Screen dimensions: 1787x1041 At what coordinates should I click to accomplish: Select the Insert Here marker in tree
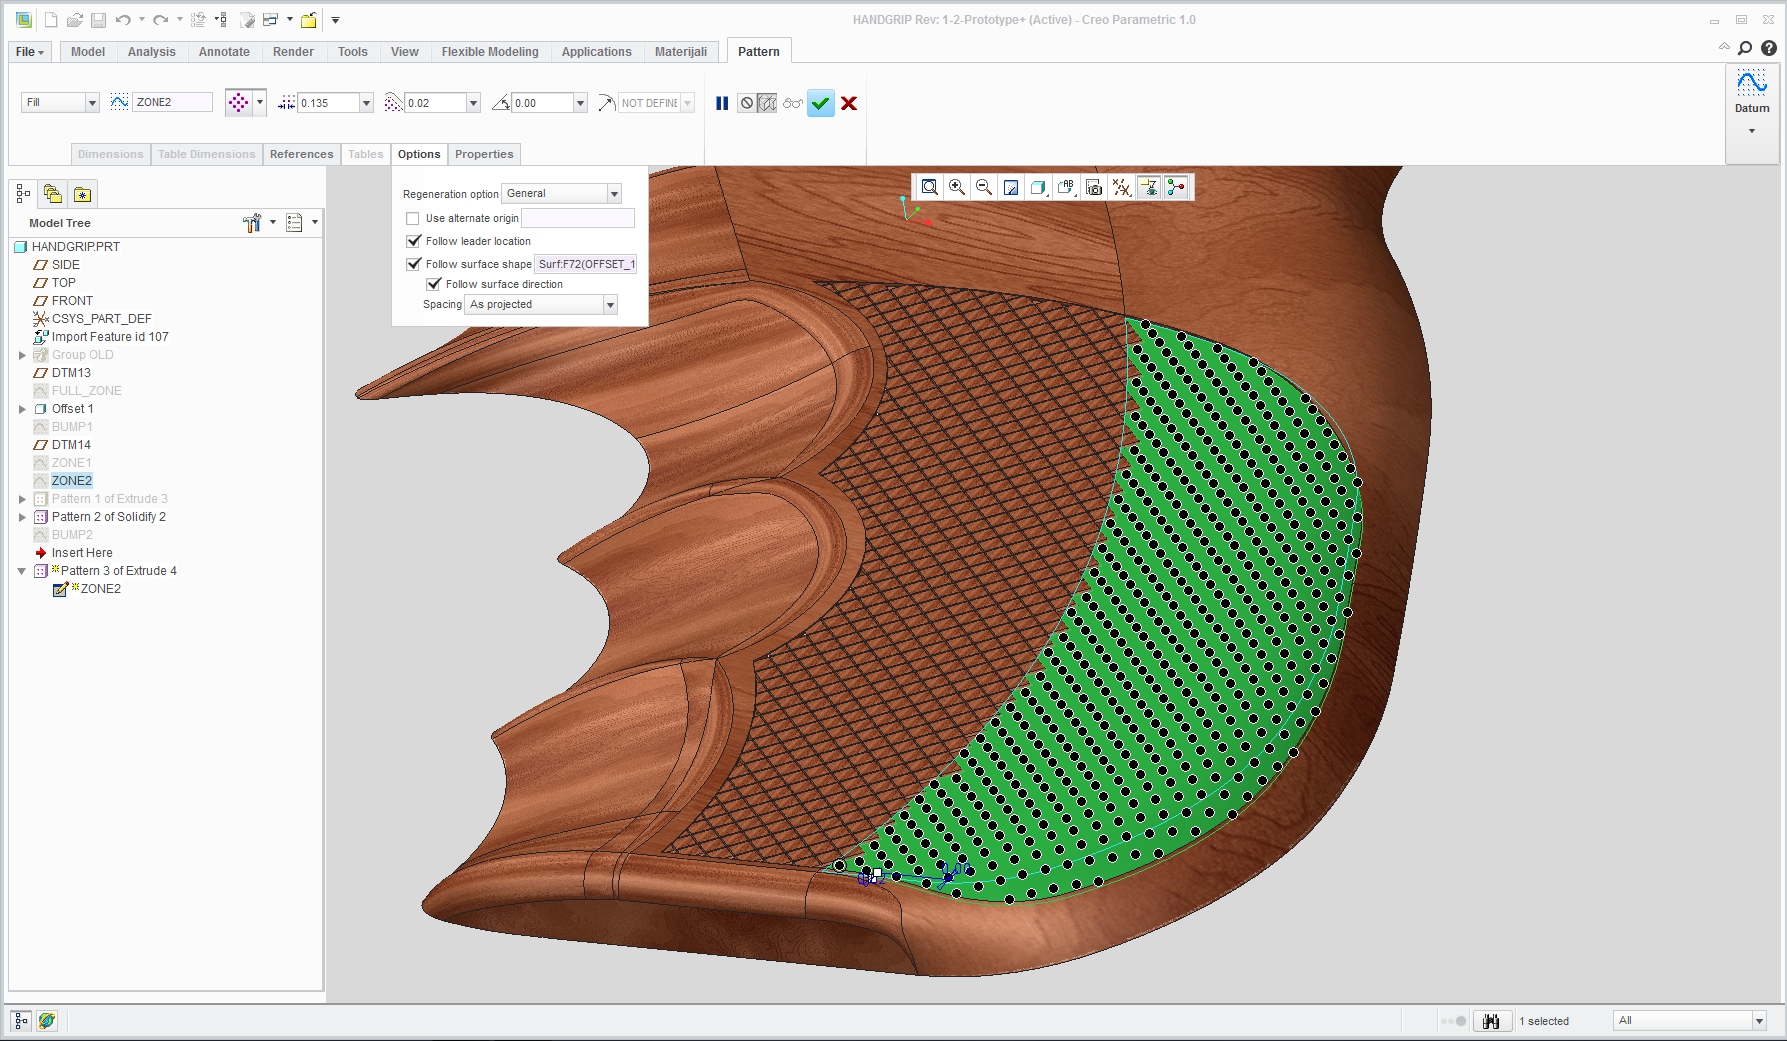pos(82,553)
